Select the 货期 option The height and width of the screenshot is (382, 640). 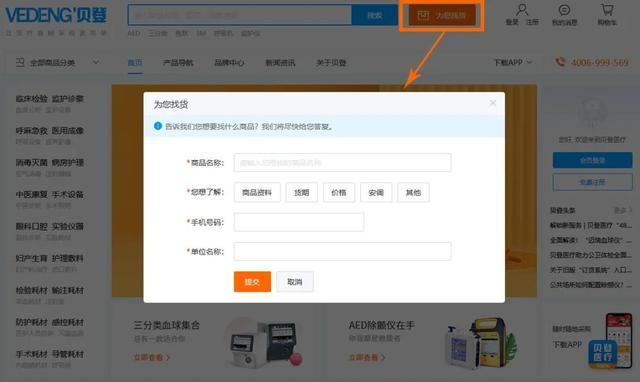(x=302, y=192)
